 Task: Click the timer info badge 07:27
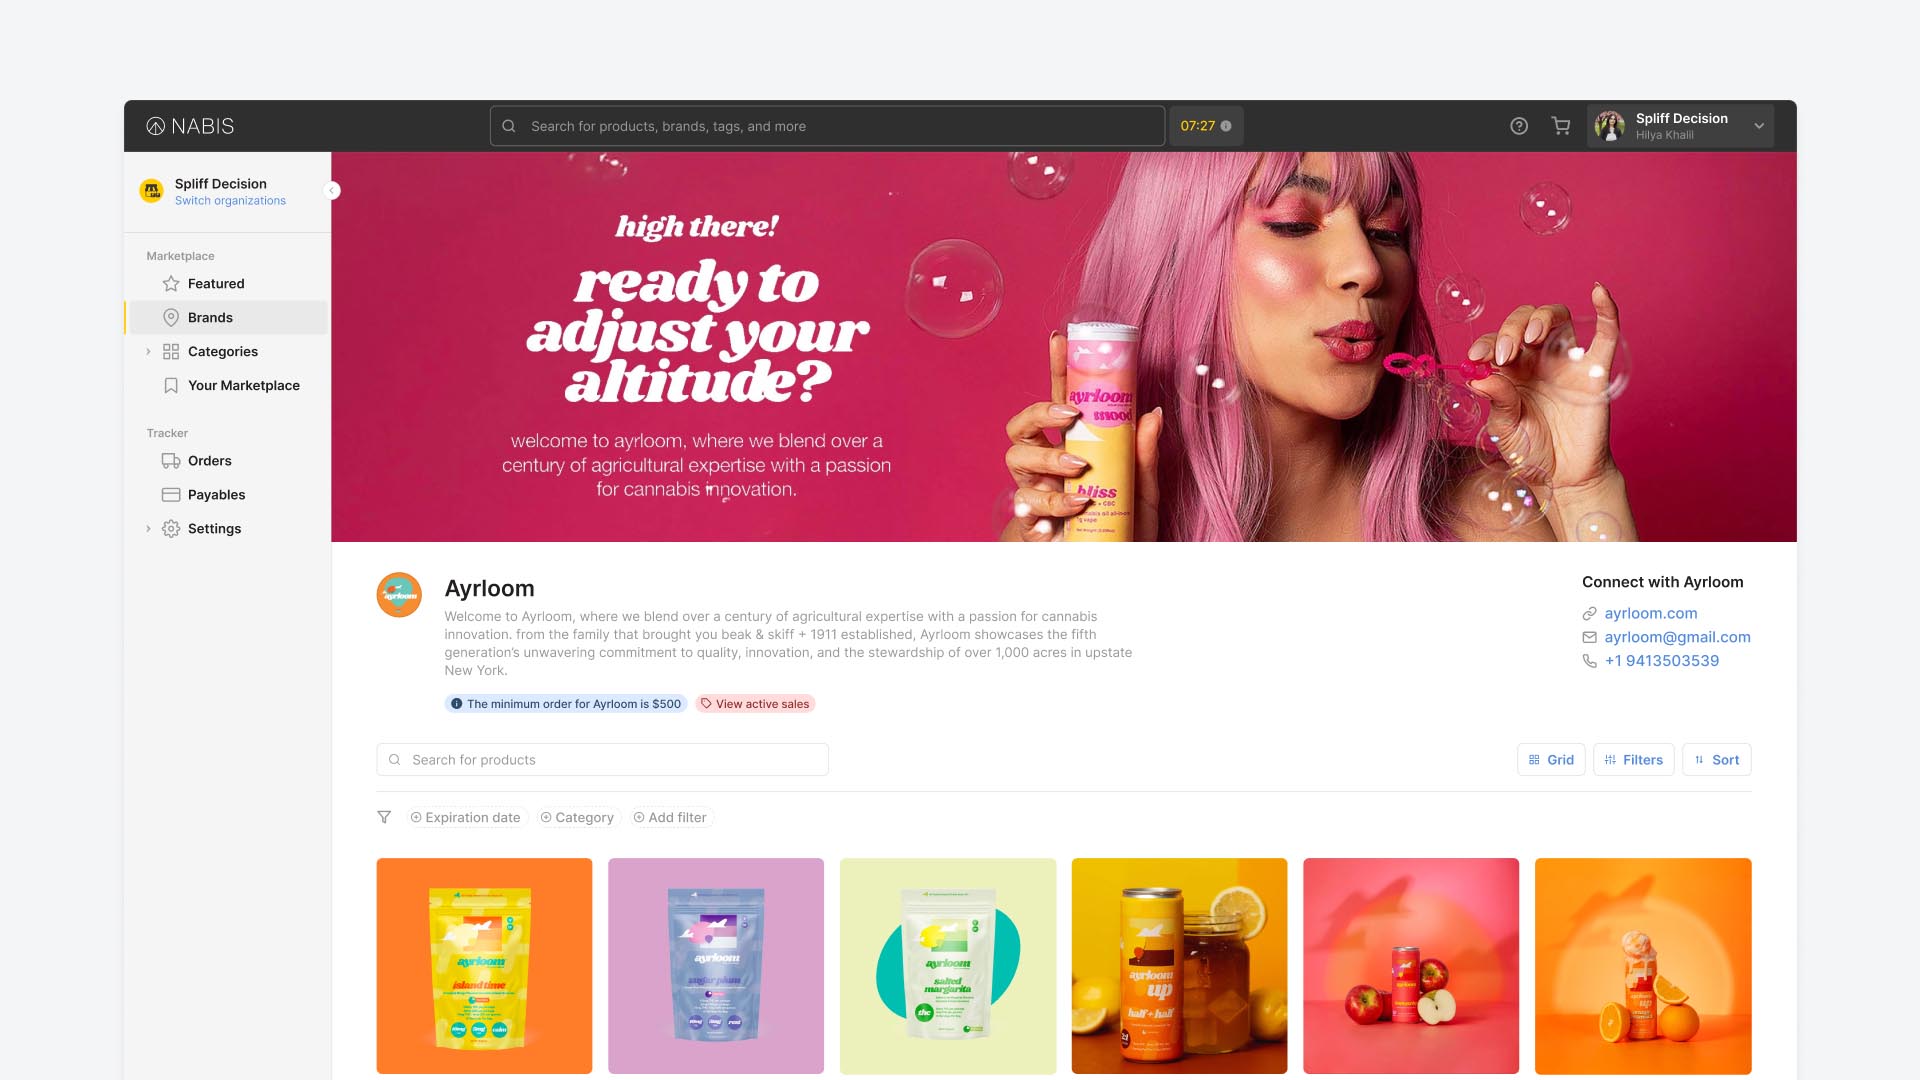pyautogui.click(x=1205, y=126)
